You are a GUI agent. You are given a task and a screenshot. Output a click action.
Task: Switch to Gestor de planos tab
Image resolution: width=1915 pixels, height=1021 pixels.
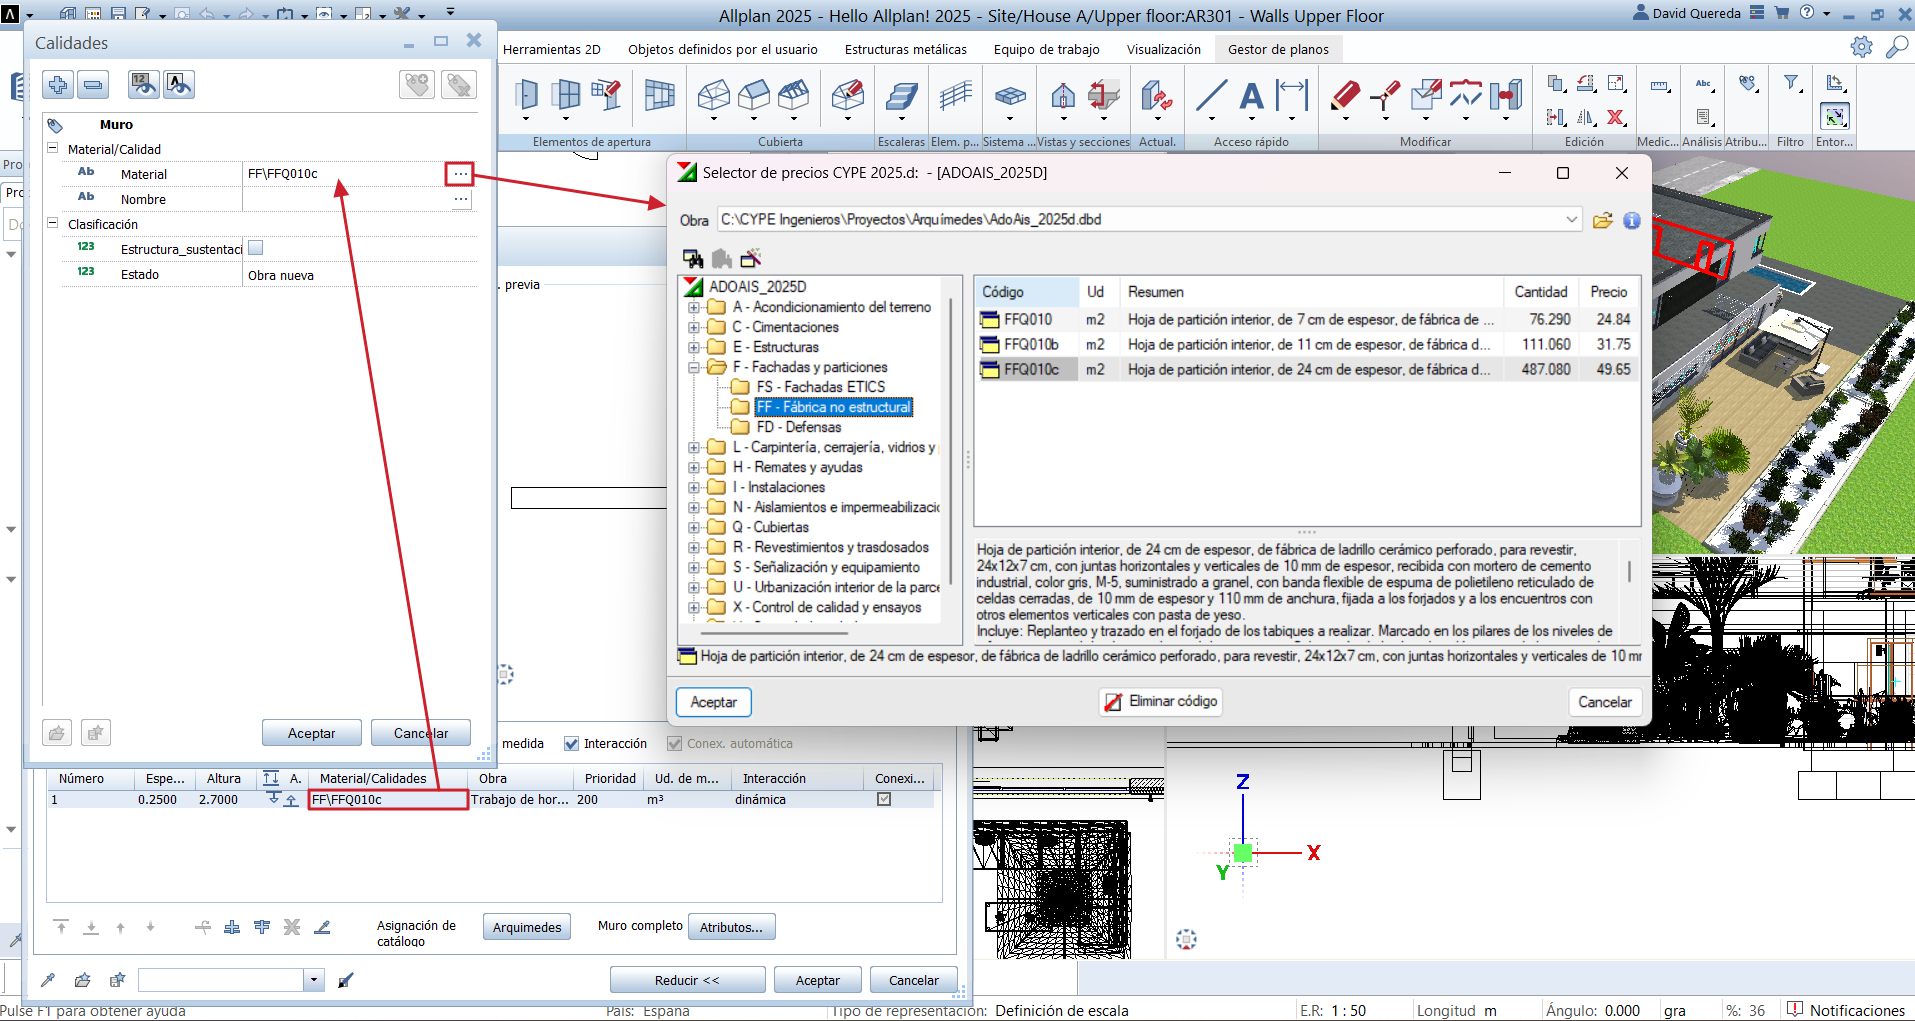(1277, 49)
